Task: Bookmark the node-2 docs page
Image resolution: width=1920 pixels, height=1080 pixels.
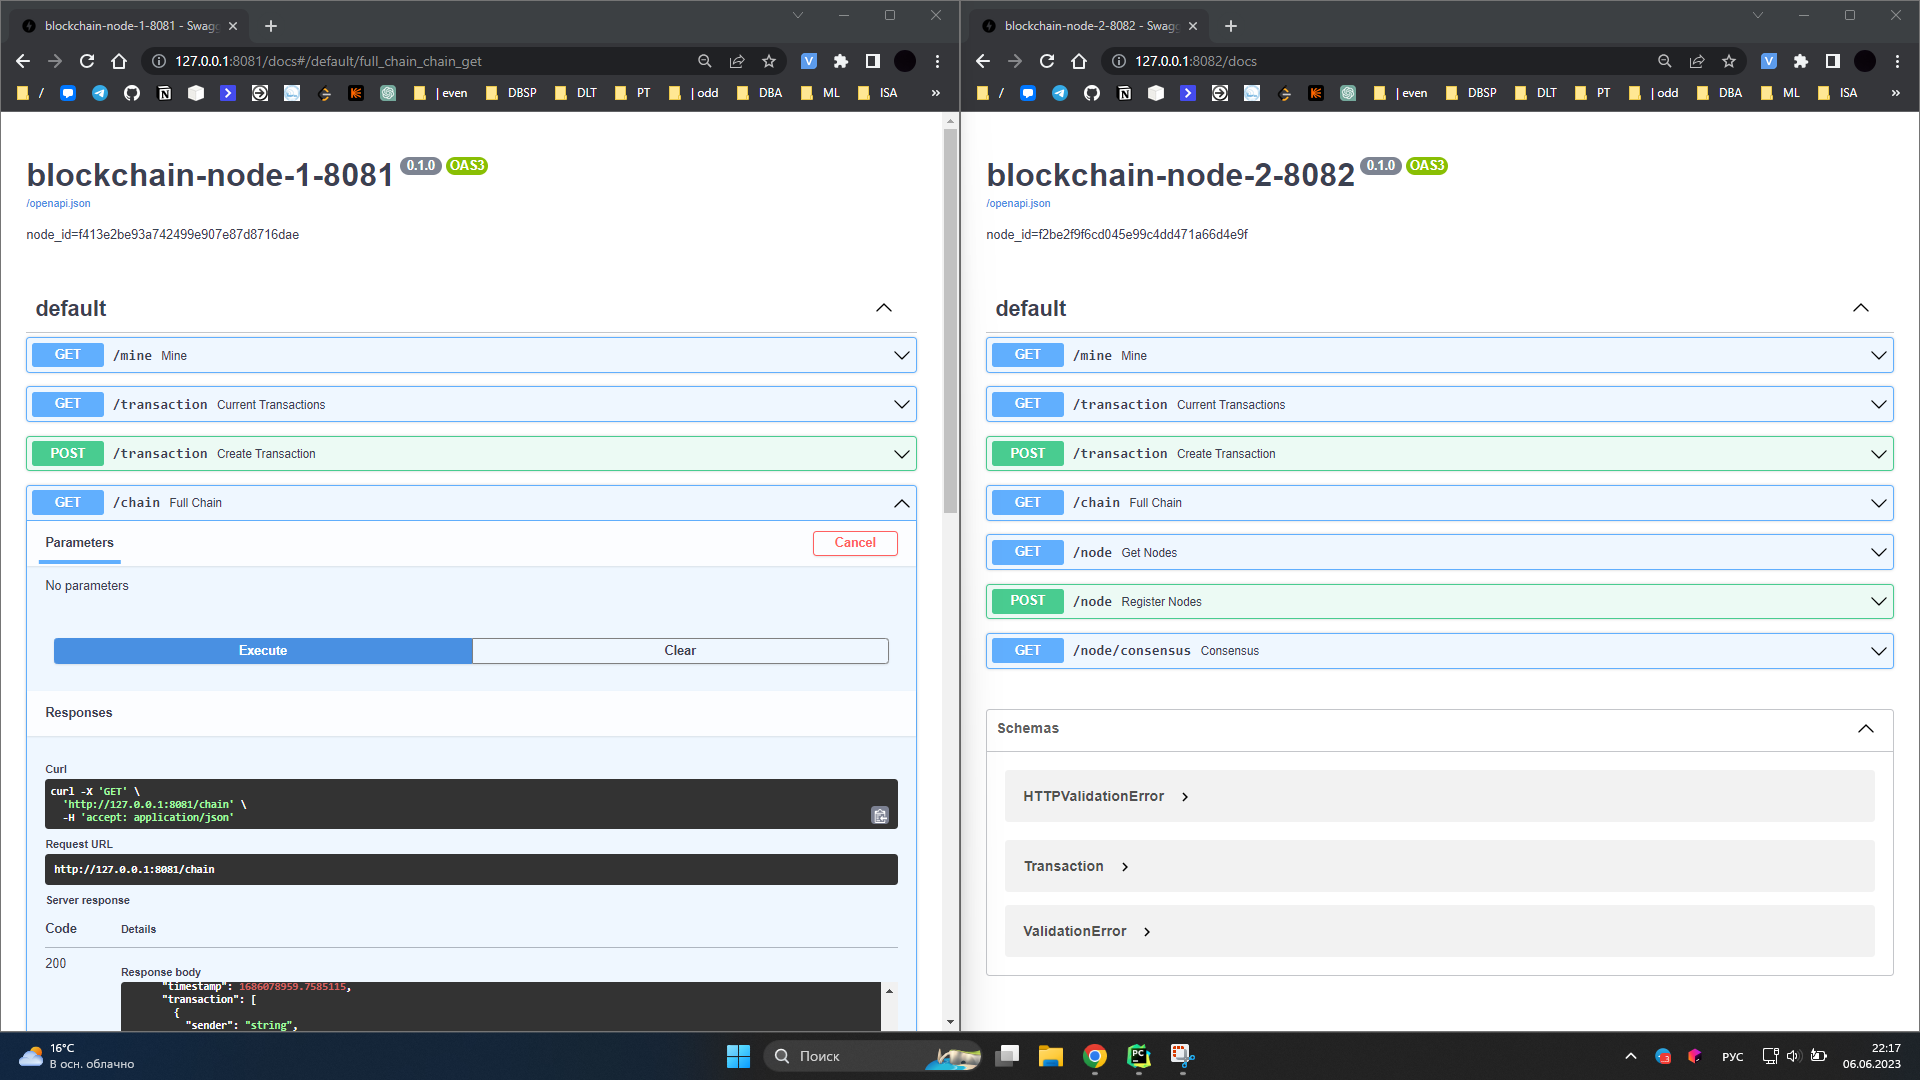Action: point(1728,61)
